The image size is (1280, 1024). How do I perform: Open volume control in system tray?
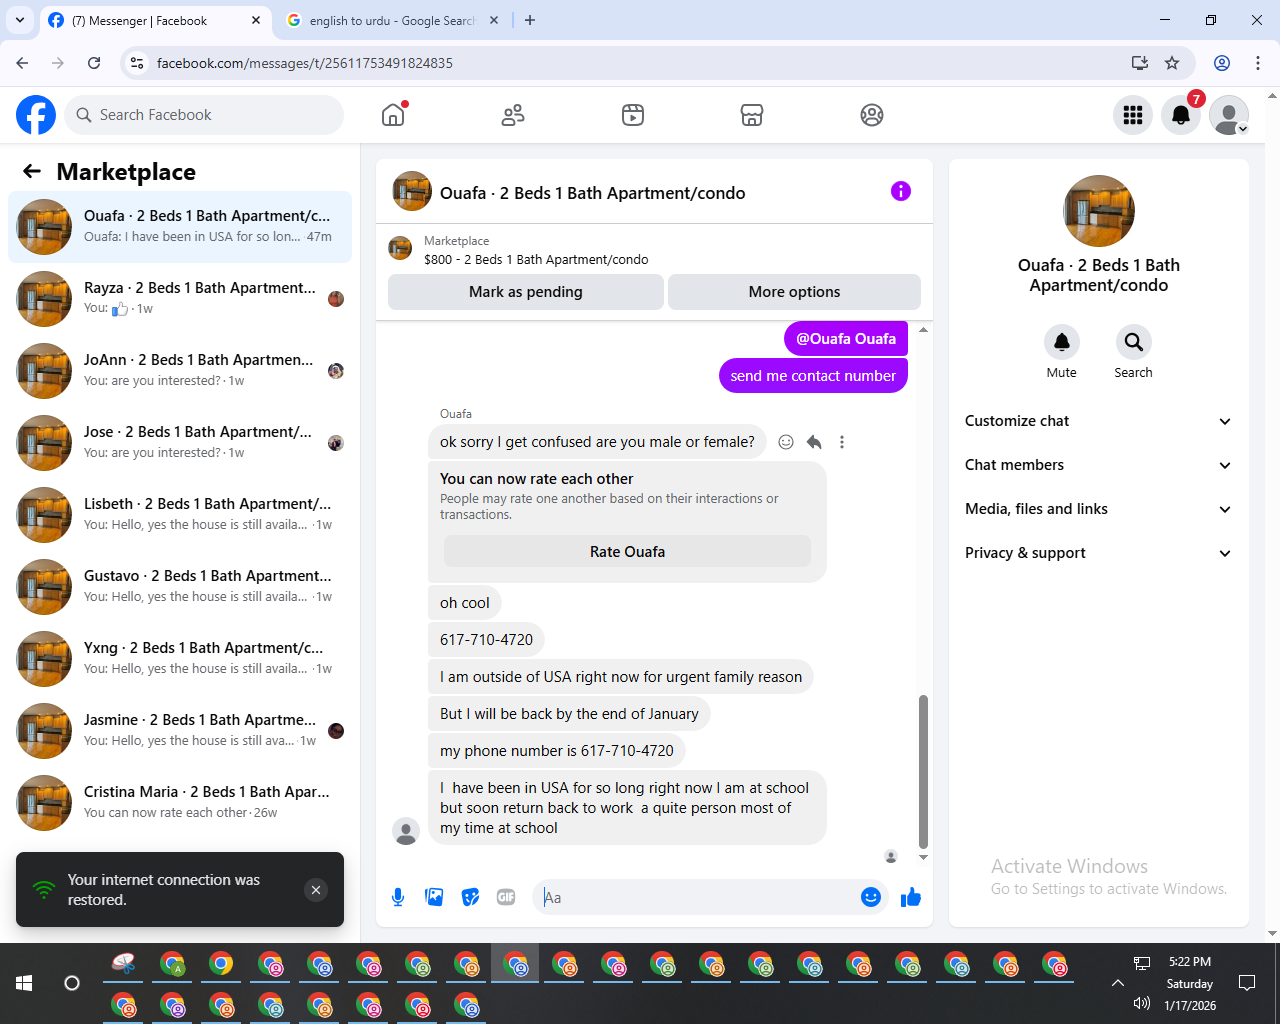coord(1142,1003)
